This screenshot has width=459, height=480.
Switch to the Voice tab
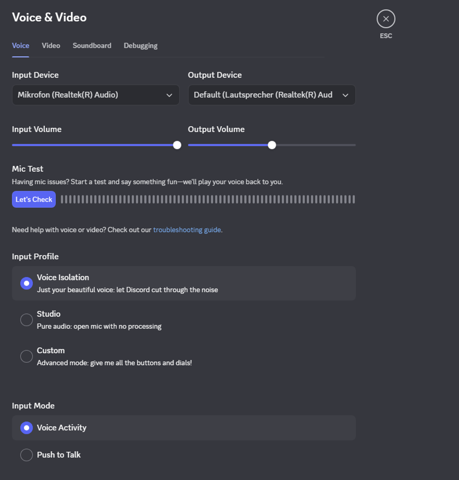pos(20,46)
